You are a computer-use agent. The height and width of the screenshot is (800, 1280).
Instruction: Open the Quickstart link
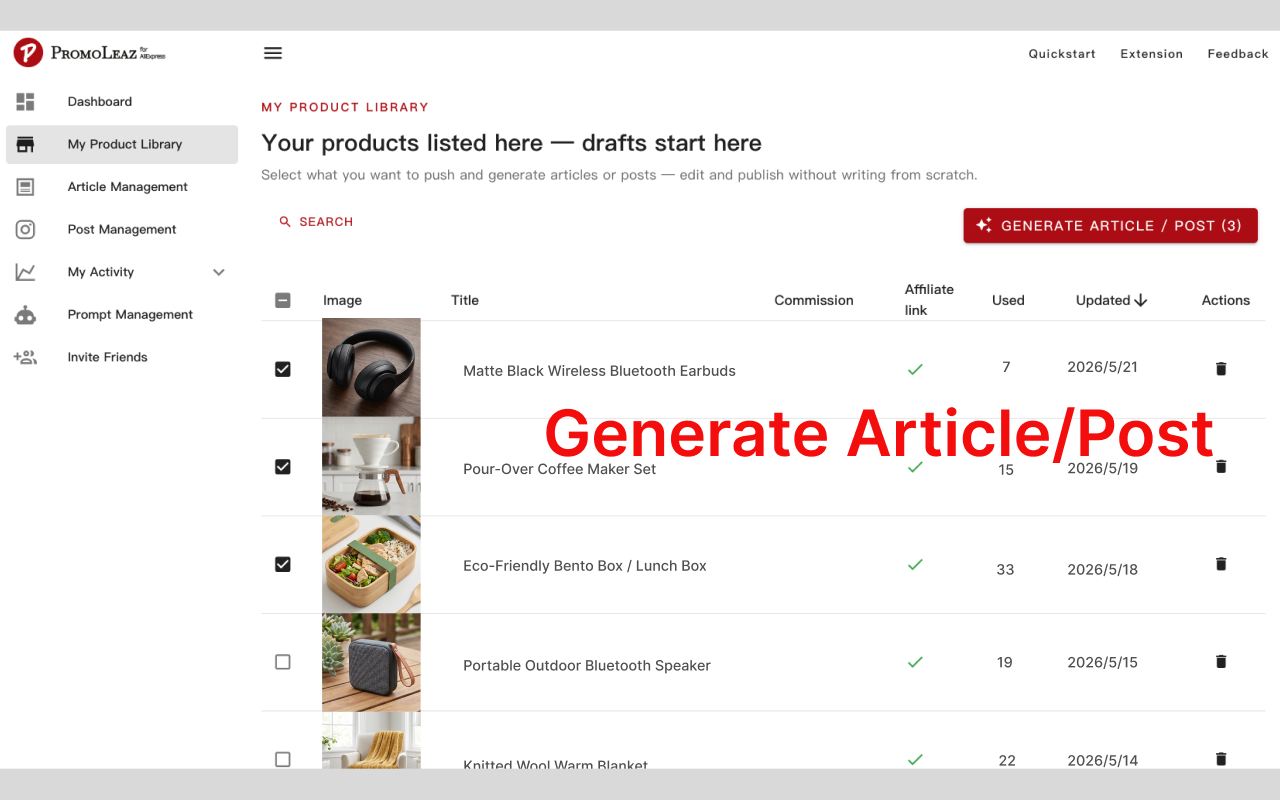[1062, 54]
